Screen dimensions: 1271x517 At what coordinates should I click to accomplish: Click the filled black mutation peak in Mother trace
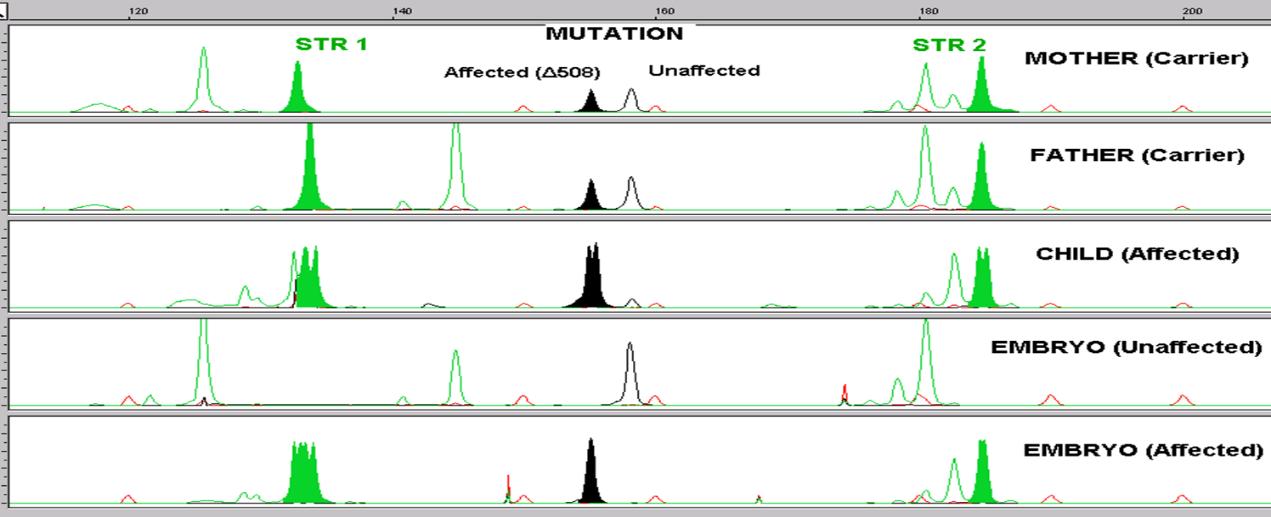point(591,103)
